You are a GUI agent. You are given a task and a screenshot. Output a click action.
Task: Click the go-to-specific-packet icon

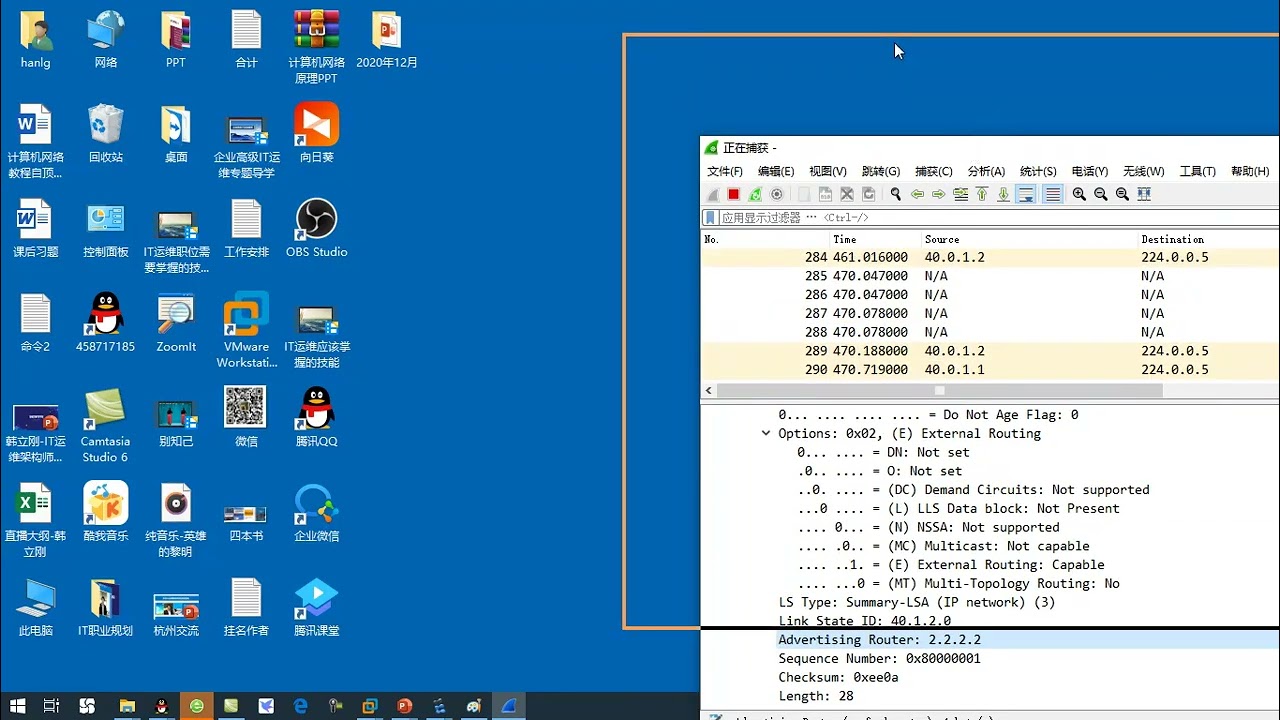click(960, 194)
